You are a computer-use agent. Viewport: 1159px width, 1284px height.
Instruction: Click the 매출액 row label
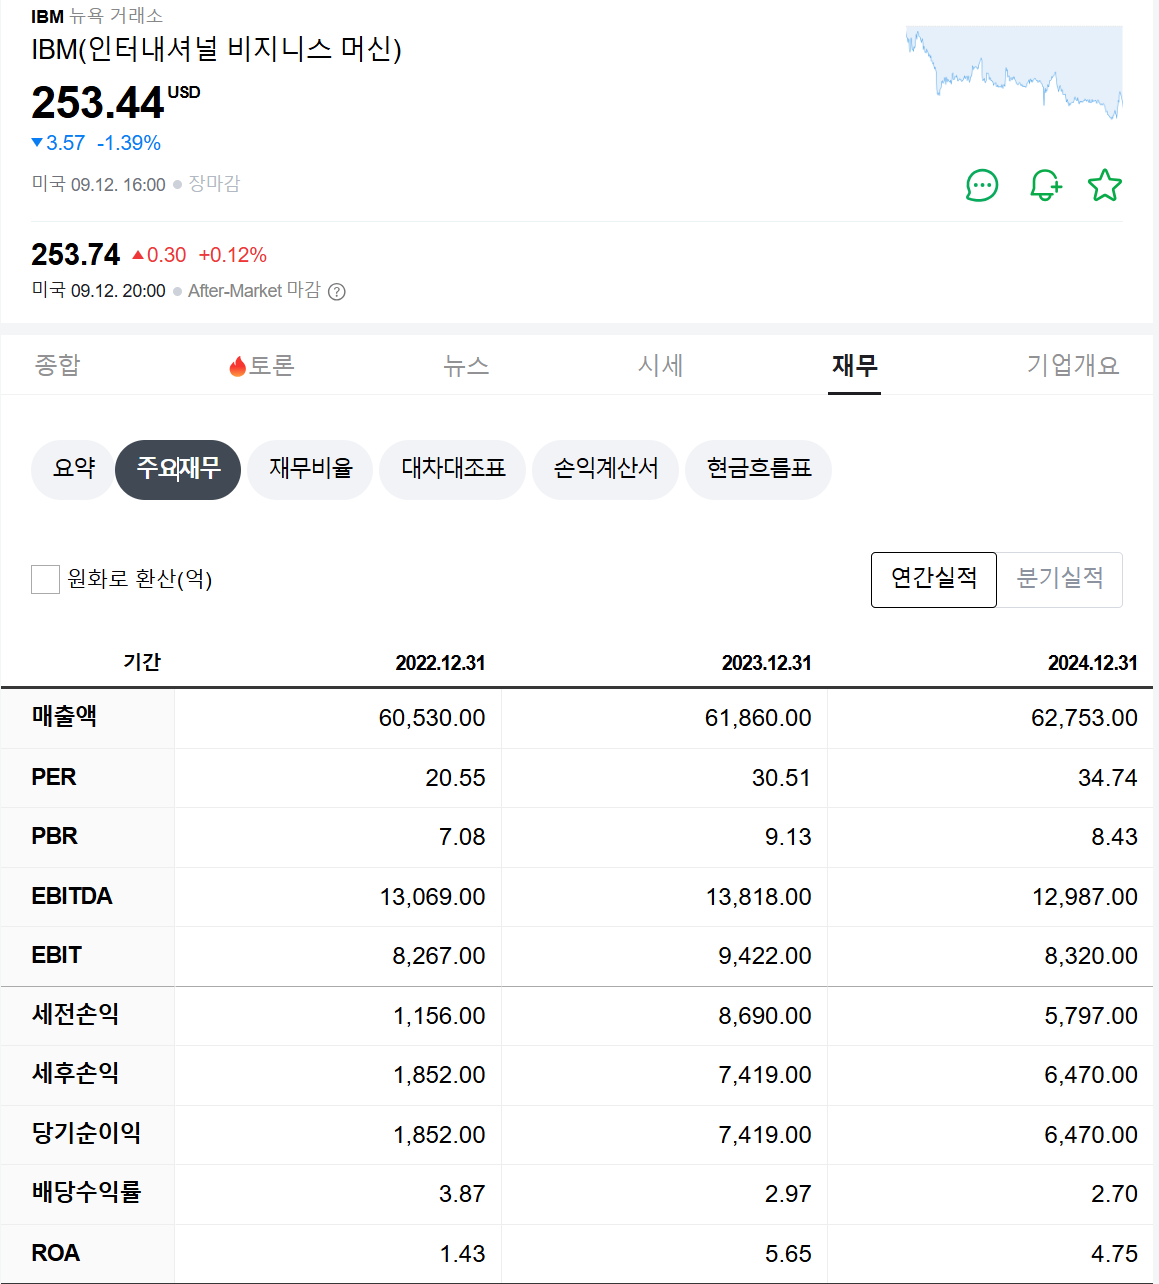(64, 717)
